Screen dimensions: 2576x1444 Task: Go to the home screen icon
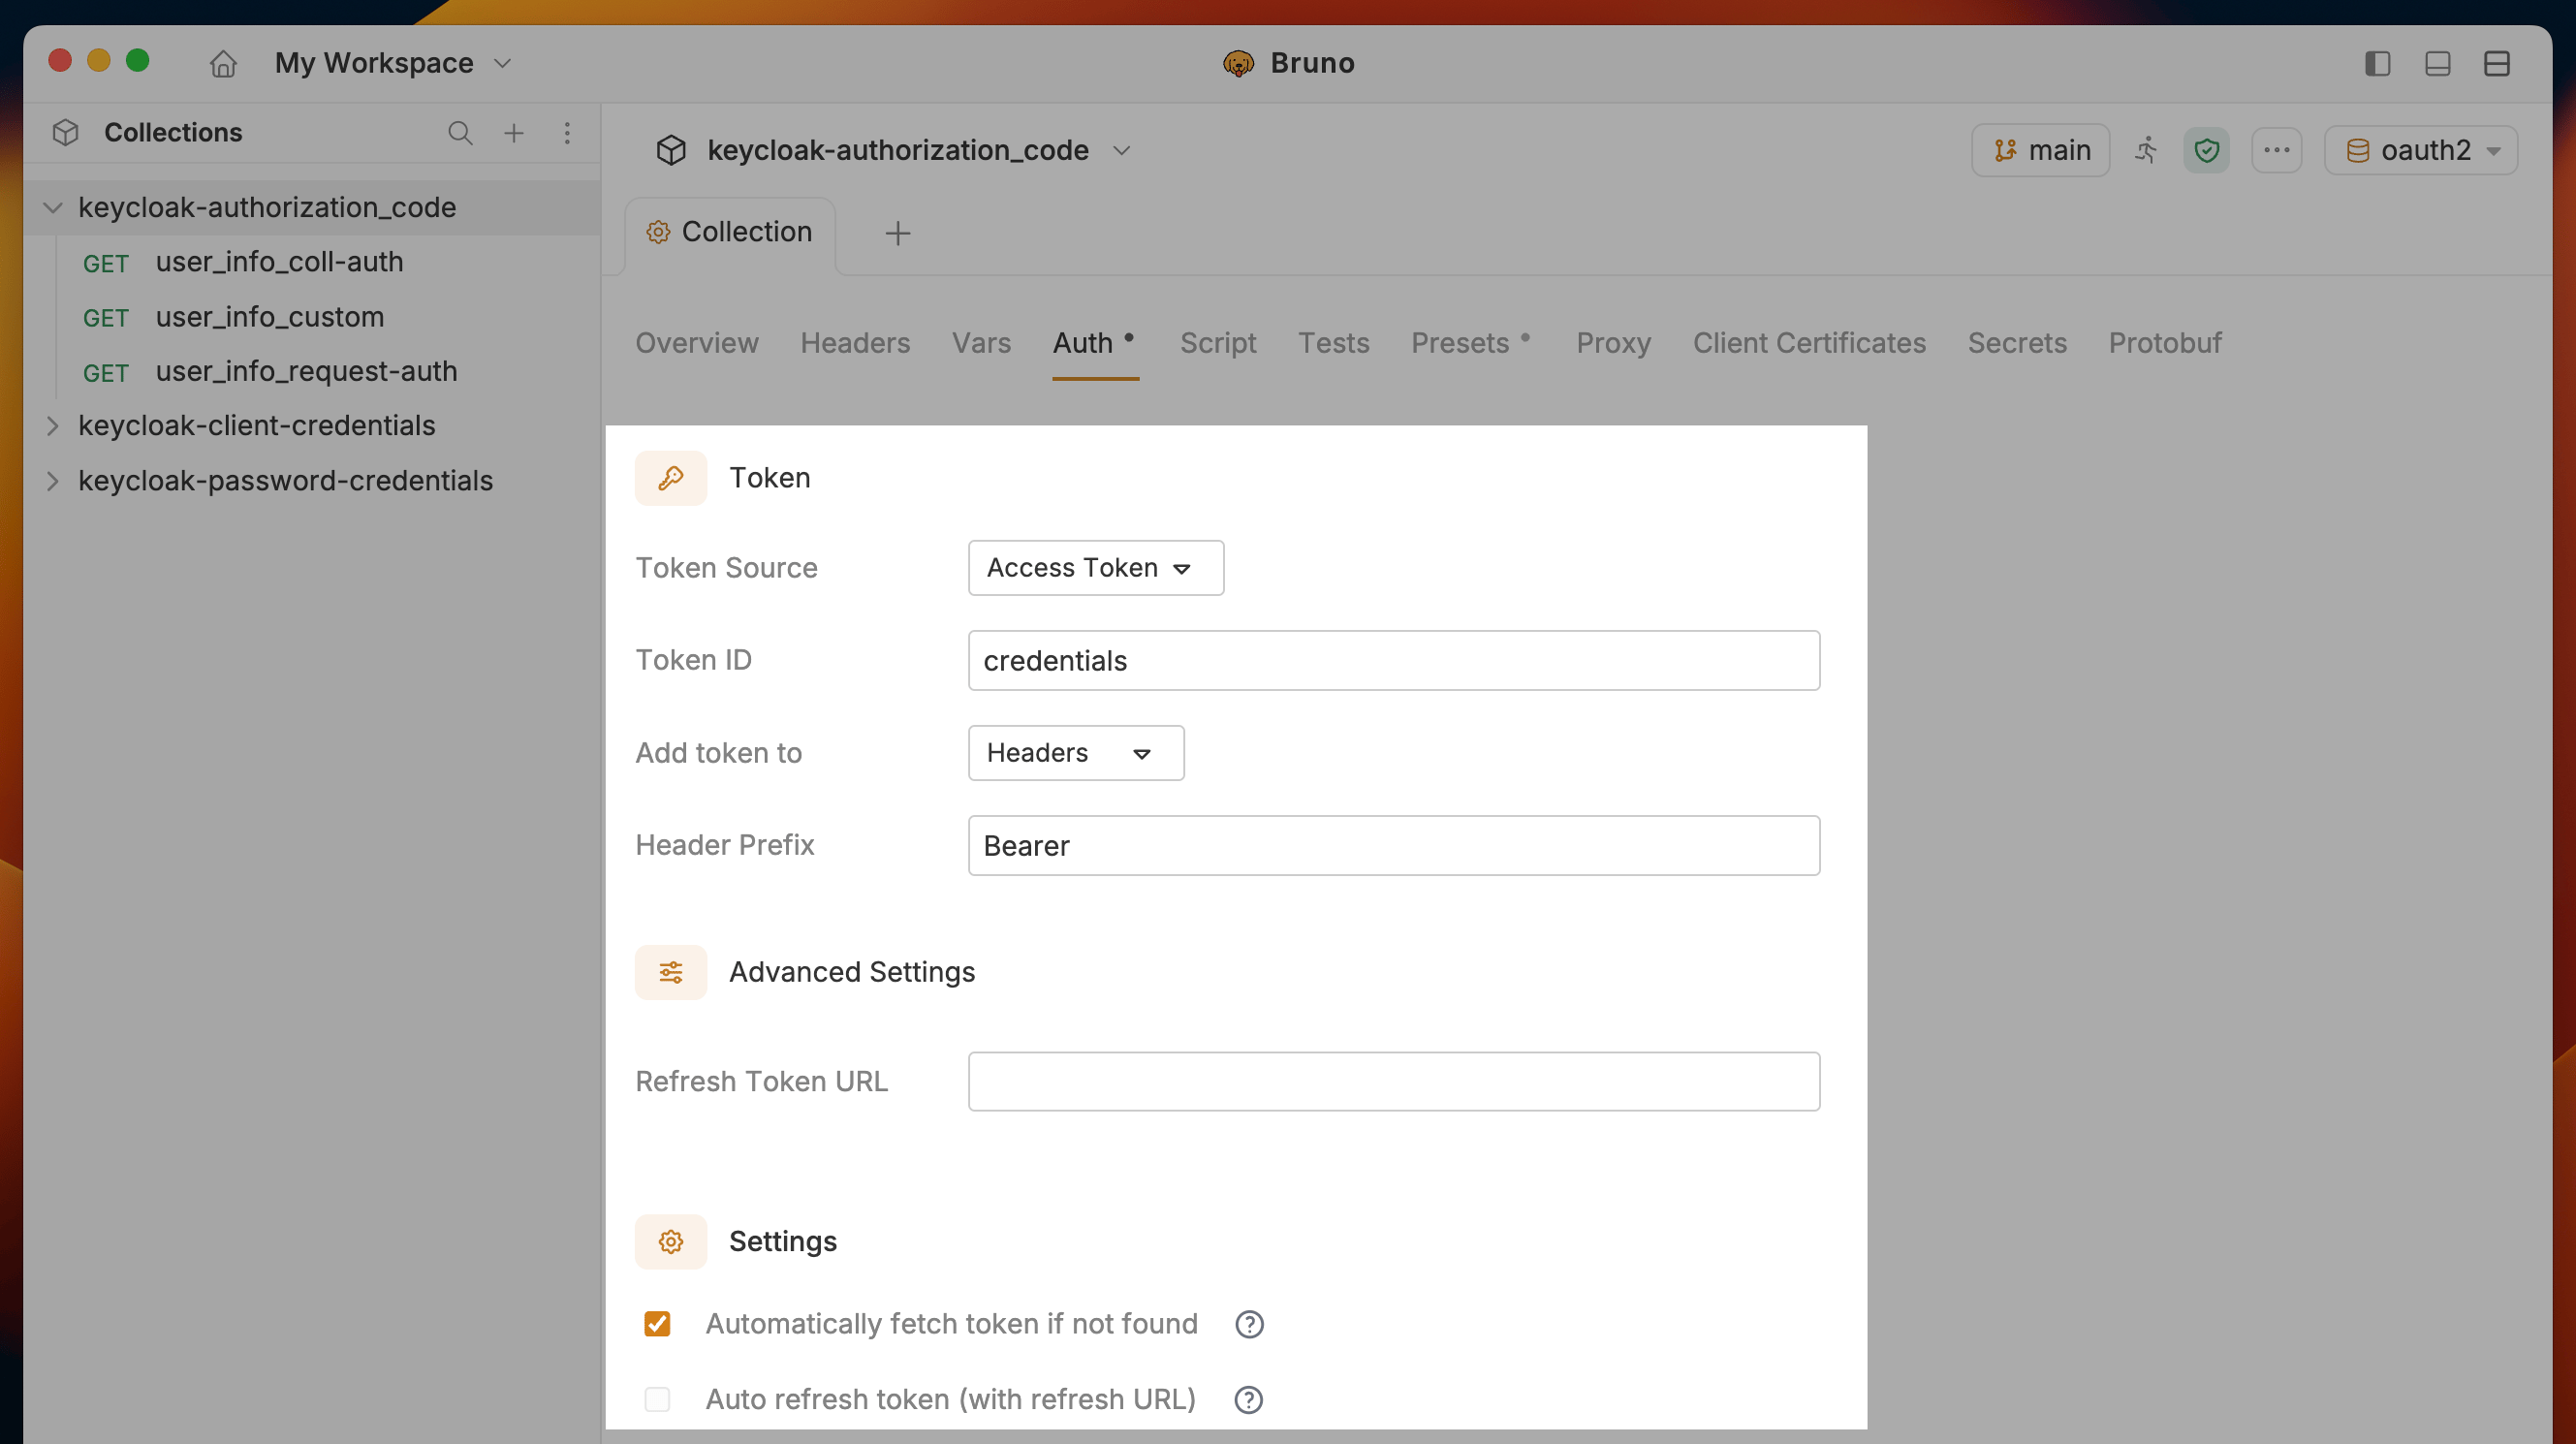click(x=223, y=63)
